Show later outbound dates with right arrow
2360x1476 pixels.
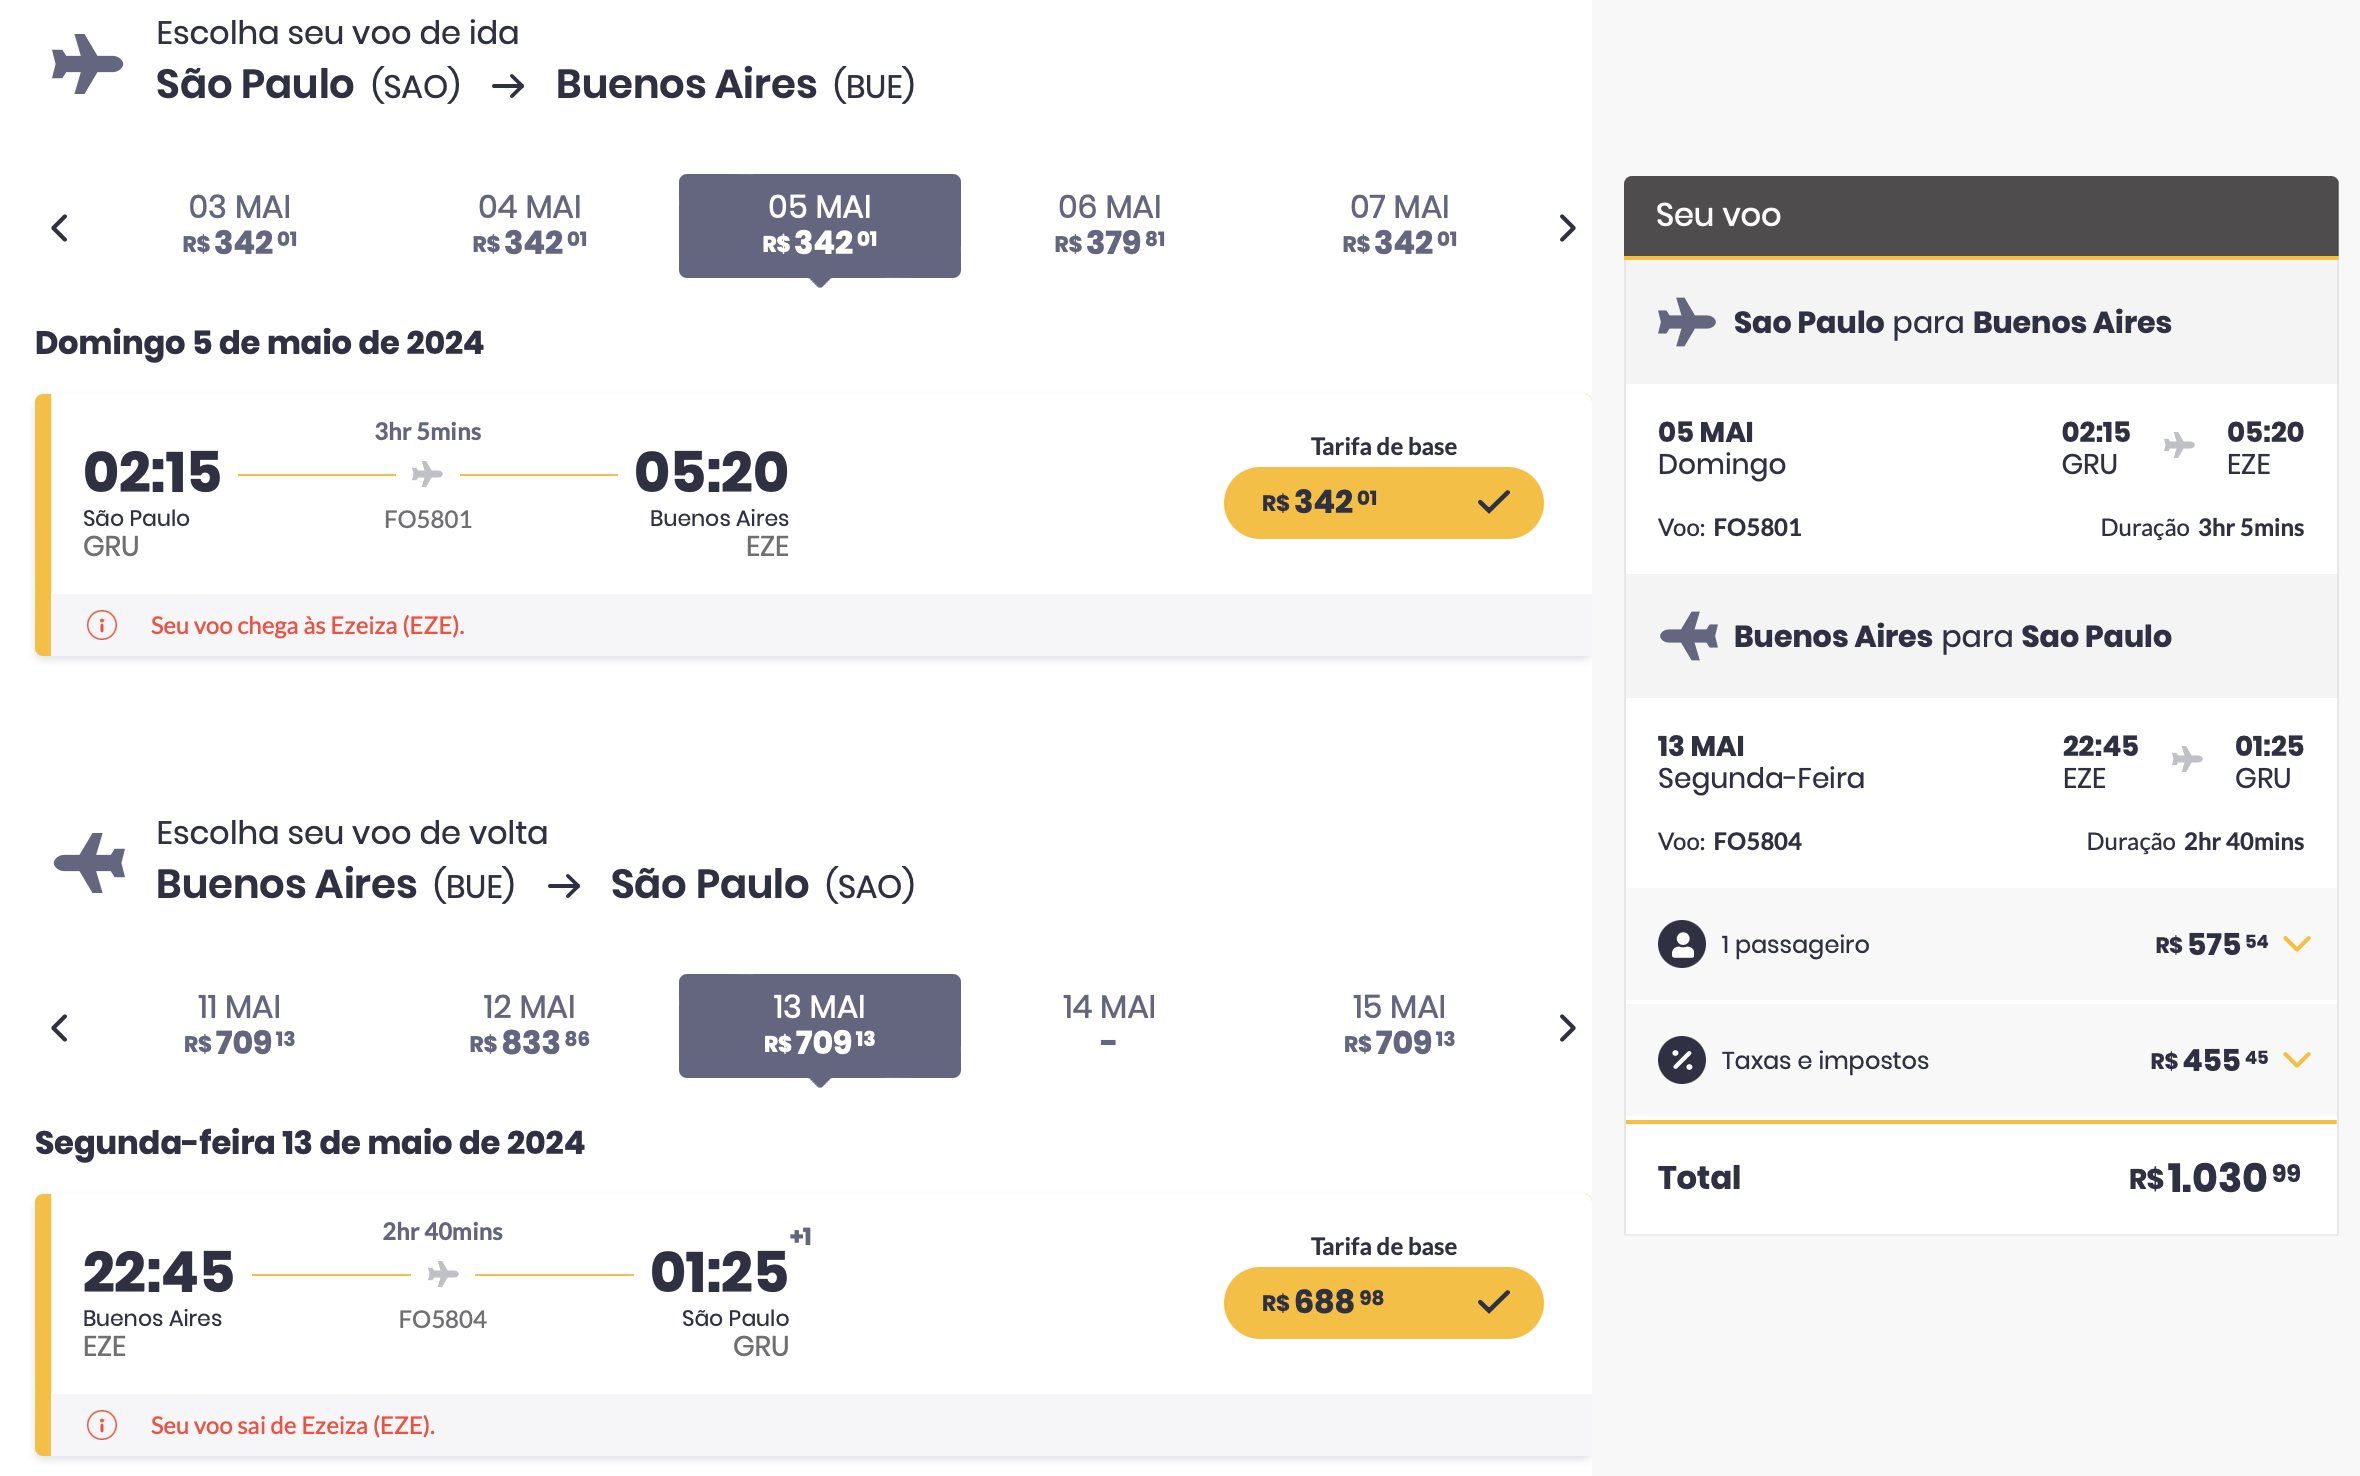(x=1567, y=228)
